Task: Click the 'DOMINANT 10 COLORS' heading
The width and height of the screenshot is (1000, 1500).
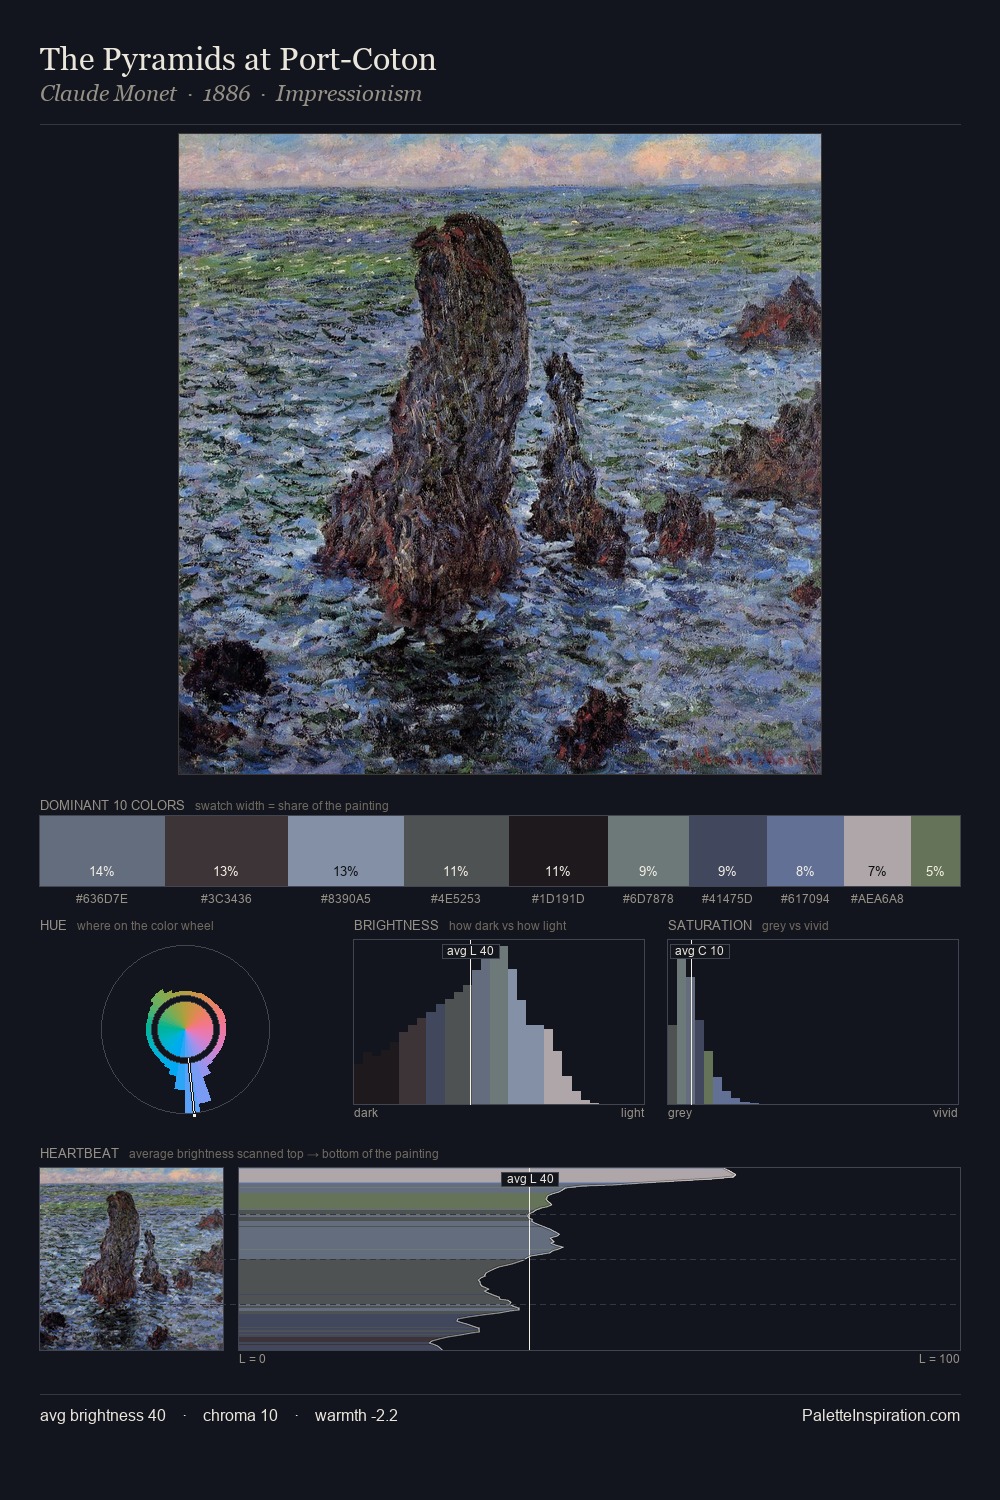Action: [112, 805]
